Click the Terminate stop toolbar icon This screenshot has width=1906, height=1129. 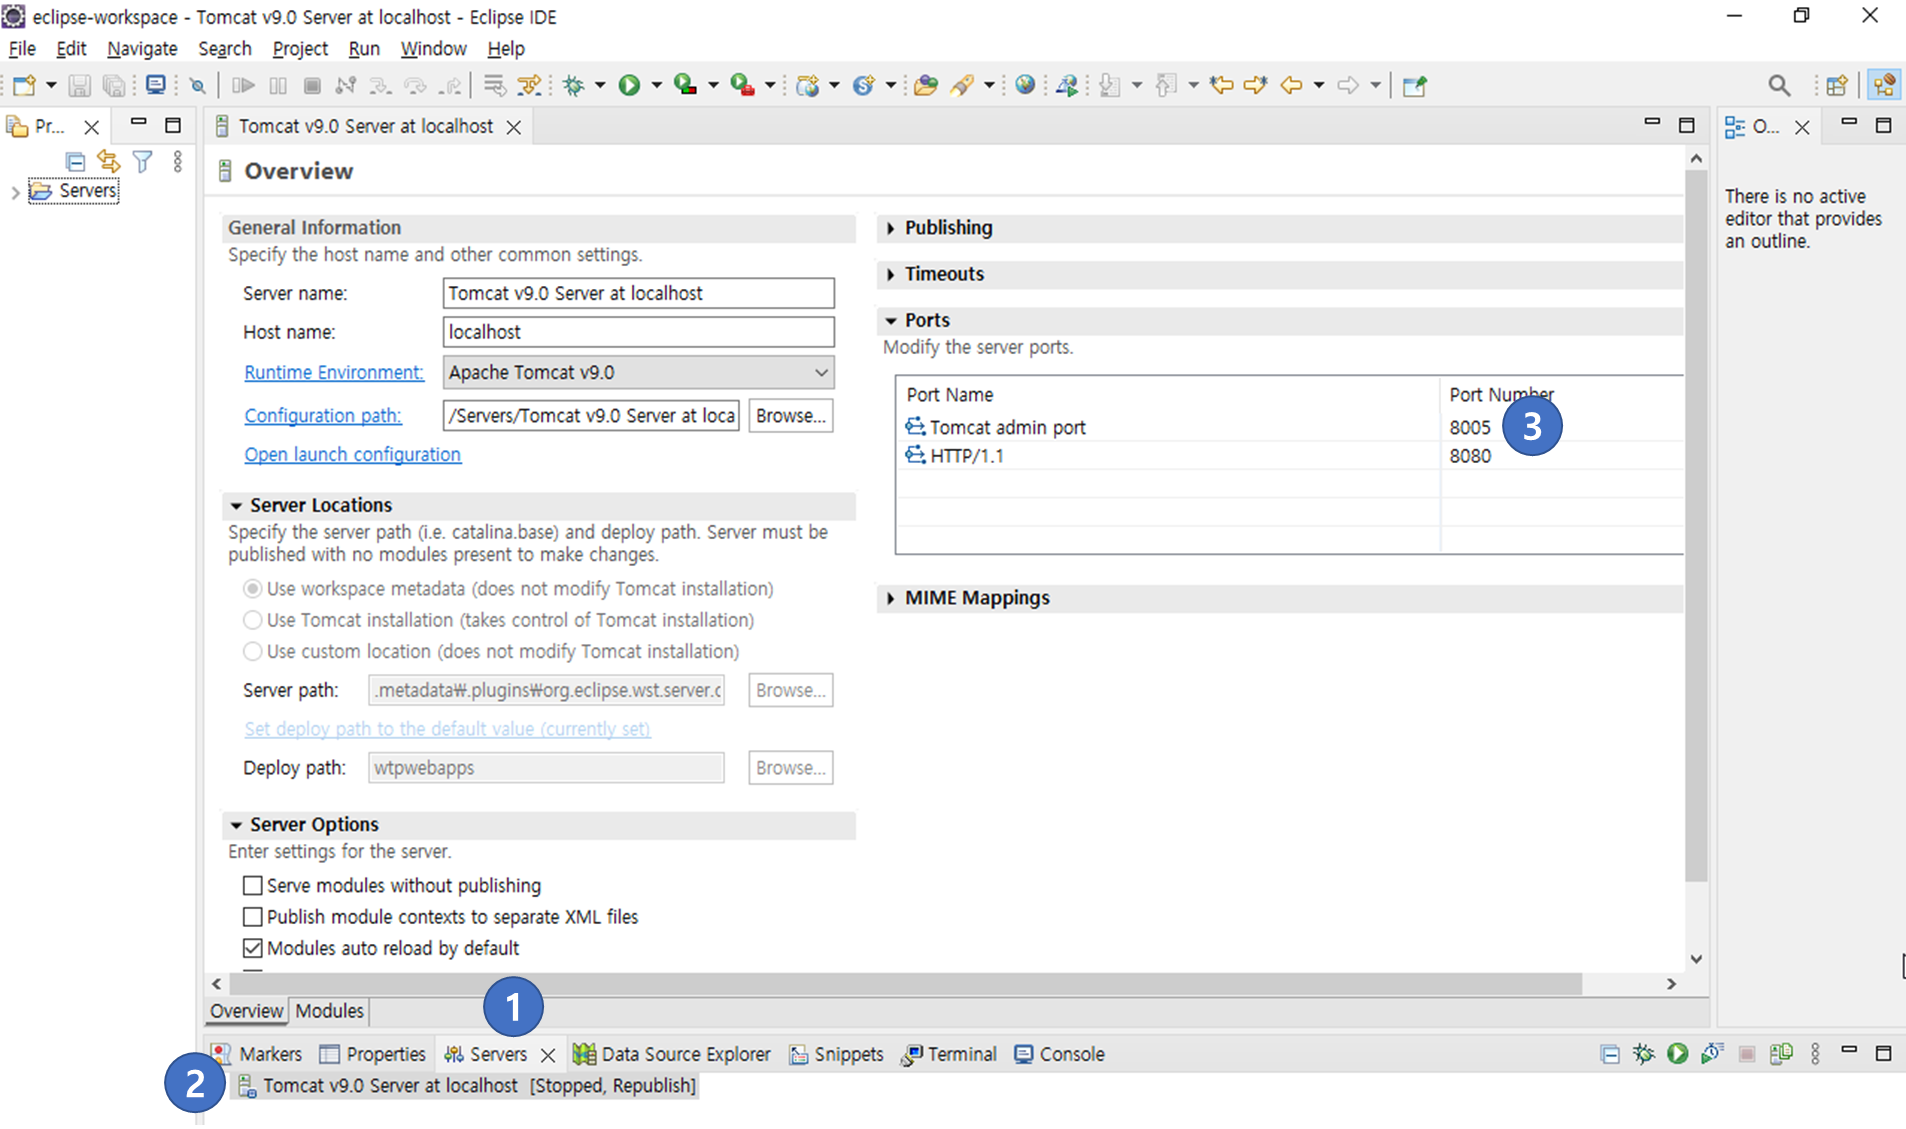(x=312, y=86)
